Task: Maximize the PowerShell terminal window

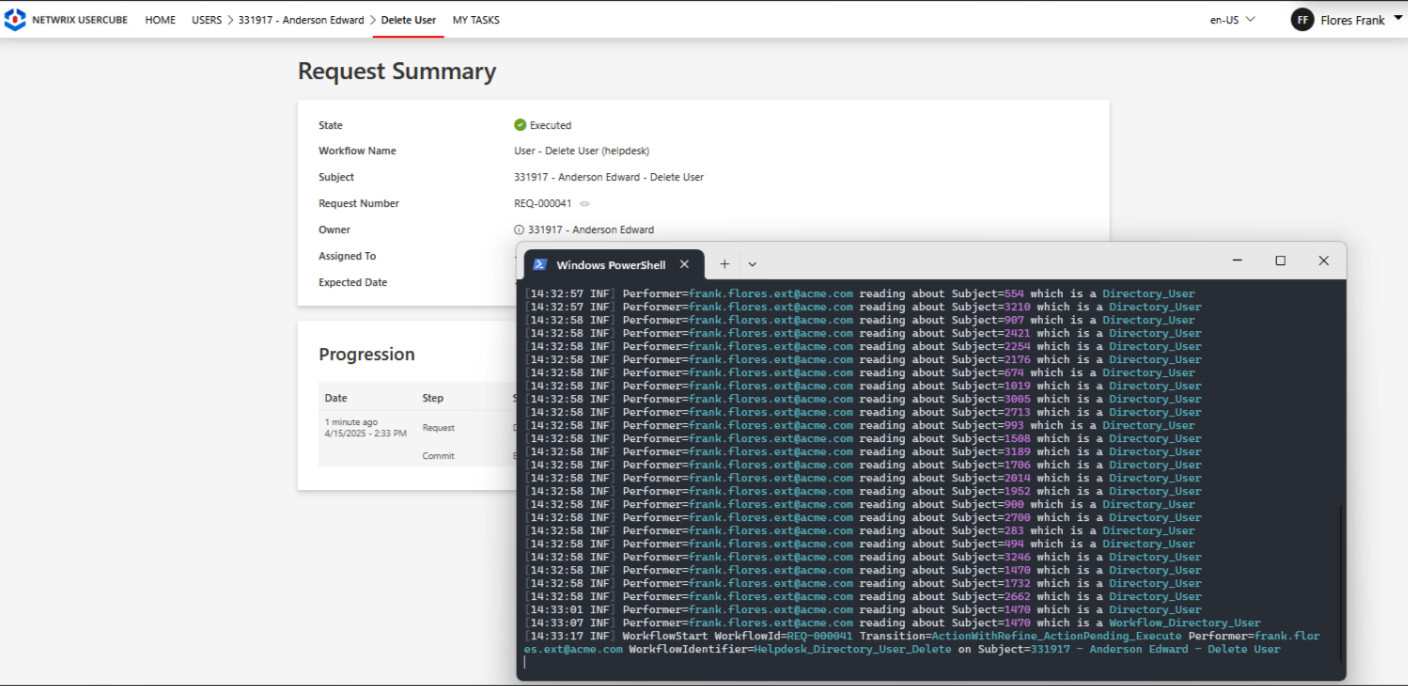Action: pyautogui.click(x=1280, y=261)
